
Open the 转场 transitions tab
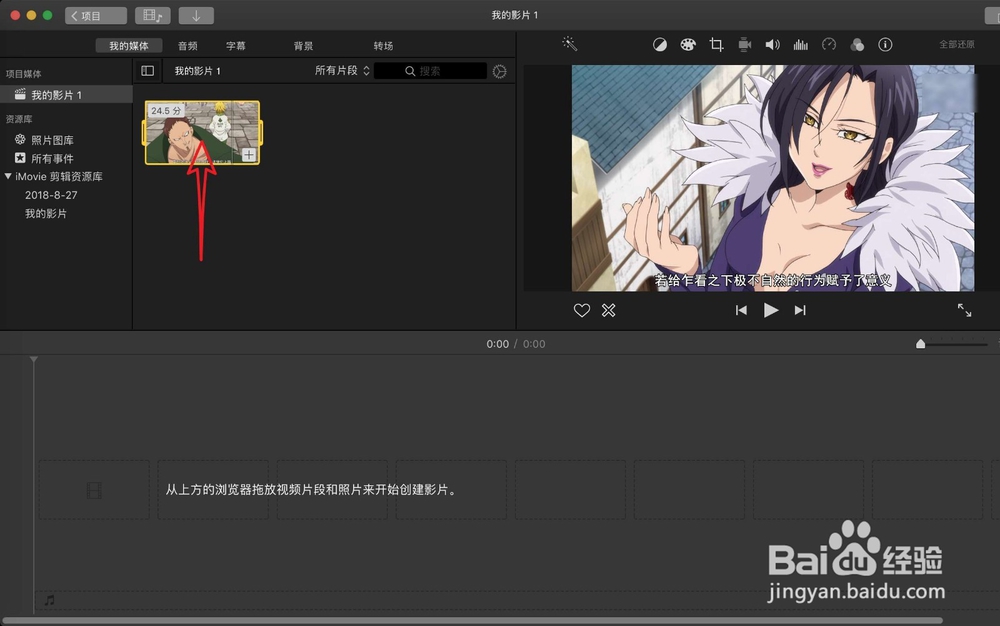coord(383,46)
